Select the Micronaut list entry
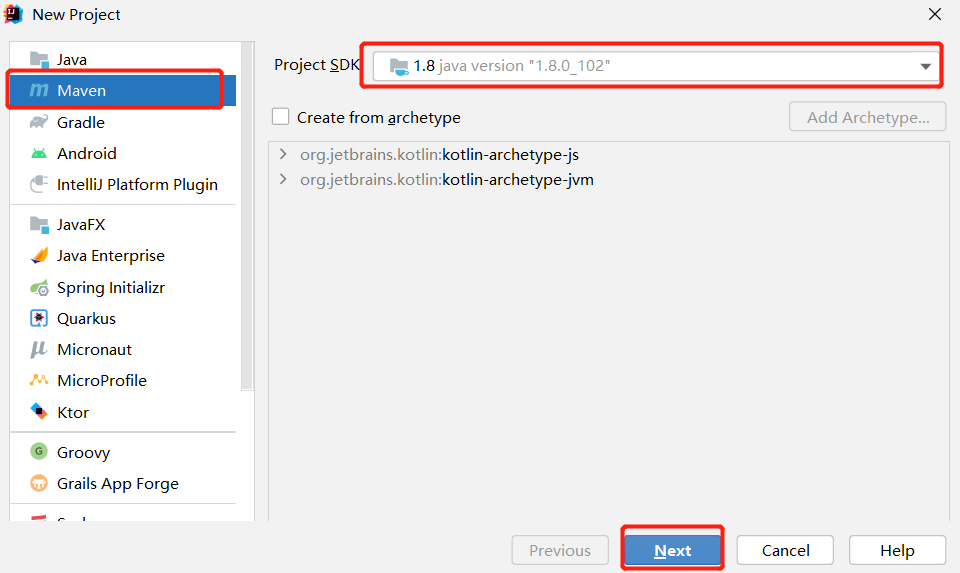Viewport: 960px width, 573px height. click(123, 349)
